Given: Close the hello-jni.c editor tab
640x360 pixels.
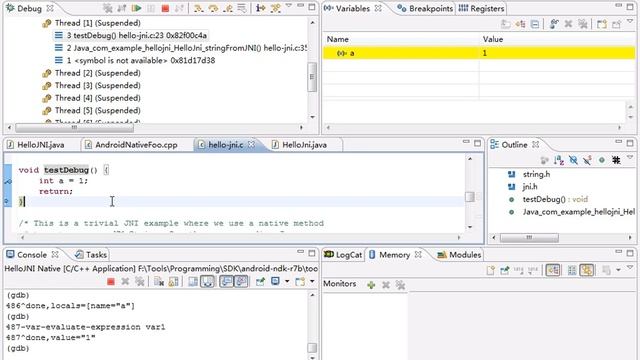Looking at the screenshot, I should (x=251, y=144).
